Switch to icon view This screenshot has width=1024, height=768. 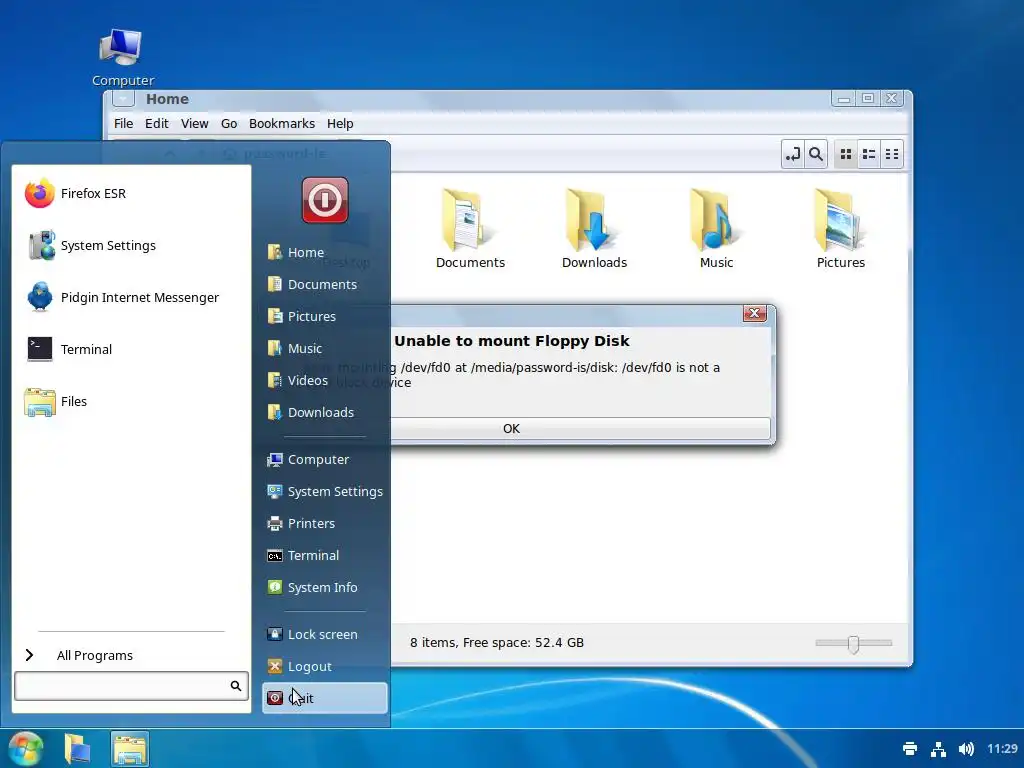tap(846, 155)
